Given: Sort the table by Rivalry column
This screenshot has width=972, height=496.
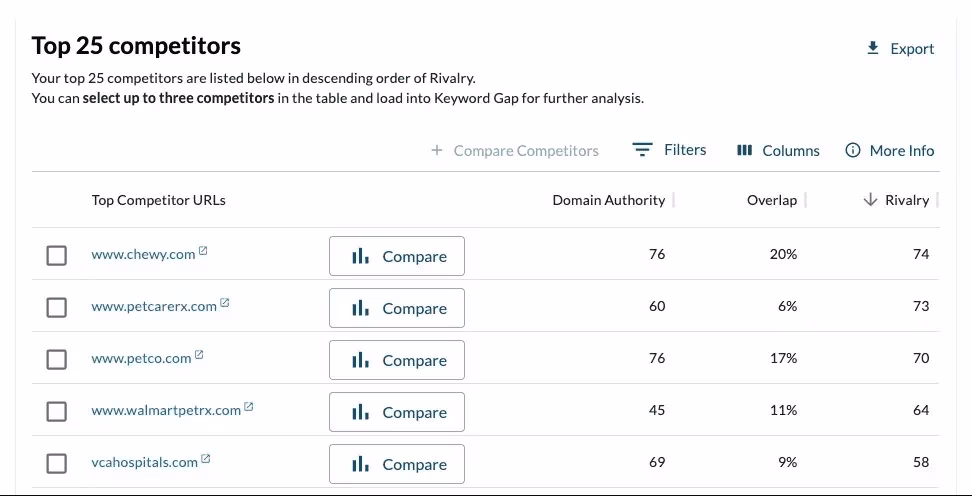Looking at the screenshot, I should coord(897,200).
